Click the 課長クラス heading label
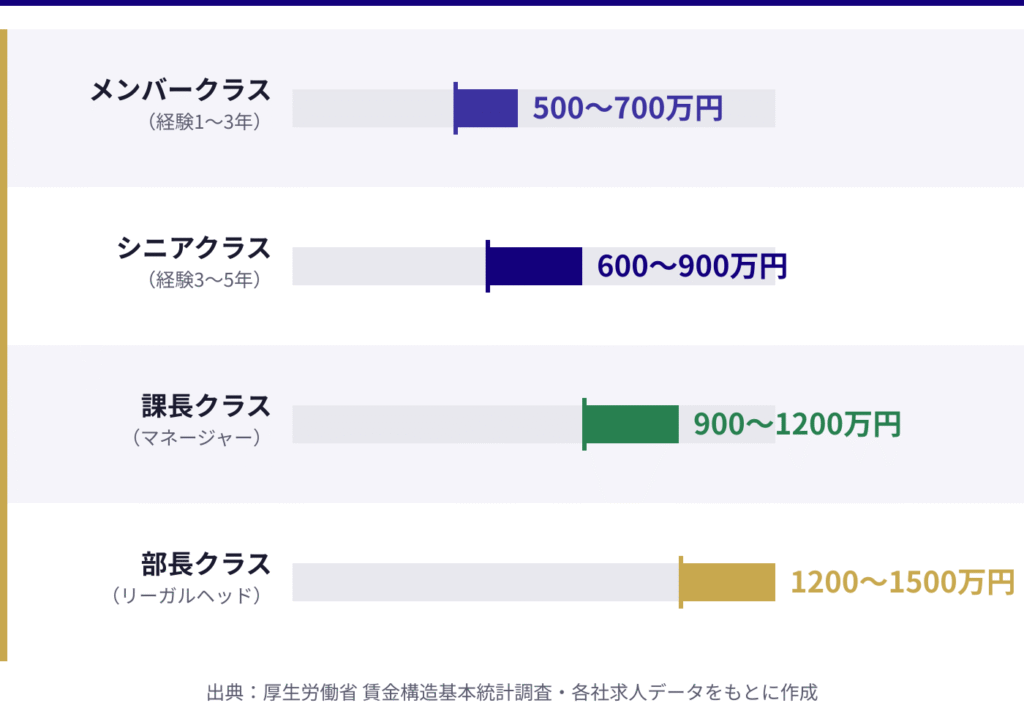This screenshot has width=1024, height=711. point(206,406)
